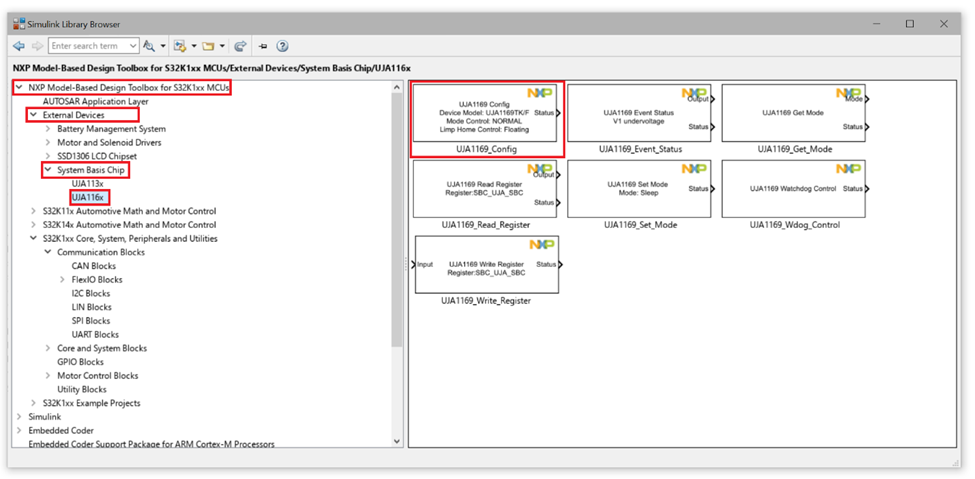Screen dimensions: 975x479
Task: Collapse S32K1xx Core, System, Peripherals node
Action: pyautogui.click(x=34, y=238)
